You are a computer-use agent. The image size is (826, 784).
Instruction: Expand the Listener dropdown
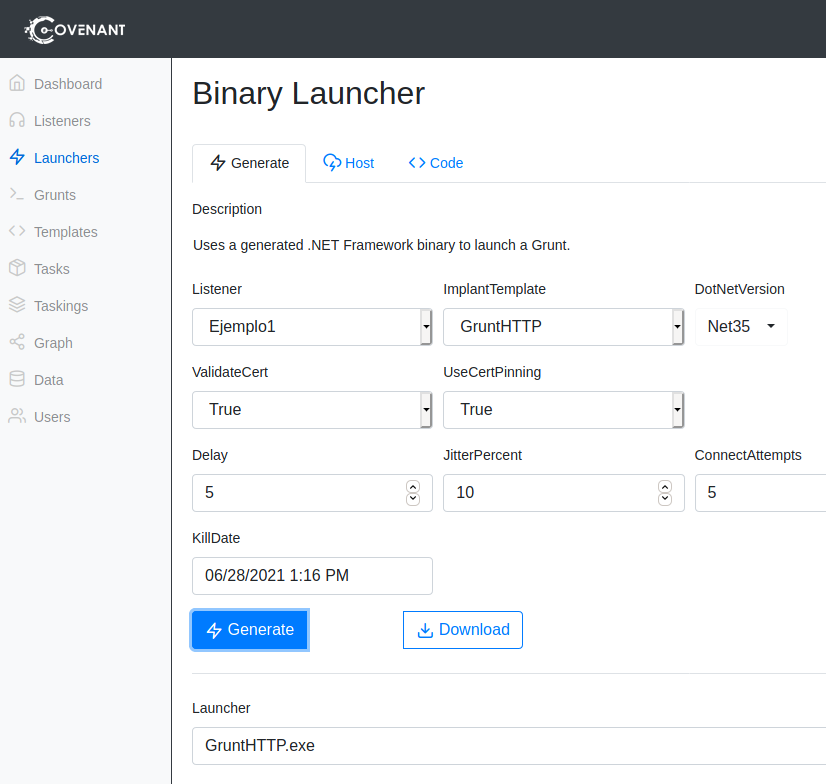tap(311, 327)
